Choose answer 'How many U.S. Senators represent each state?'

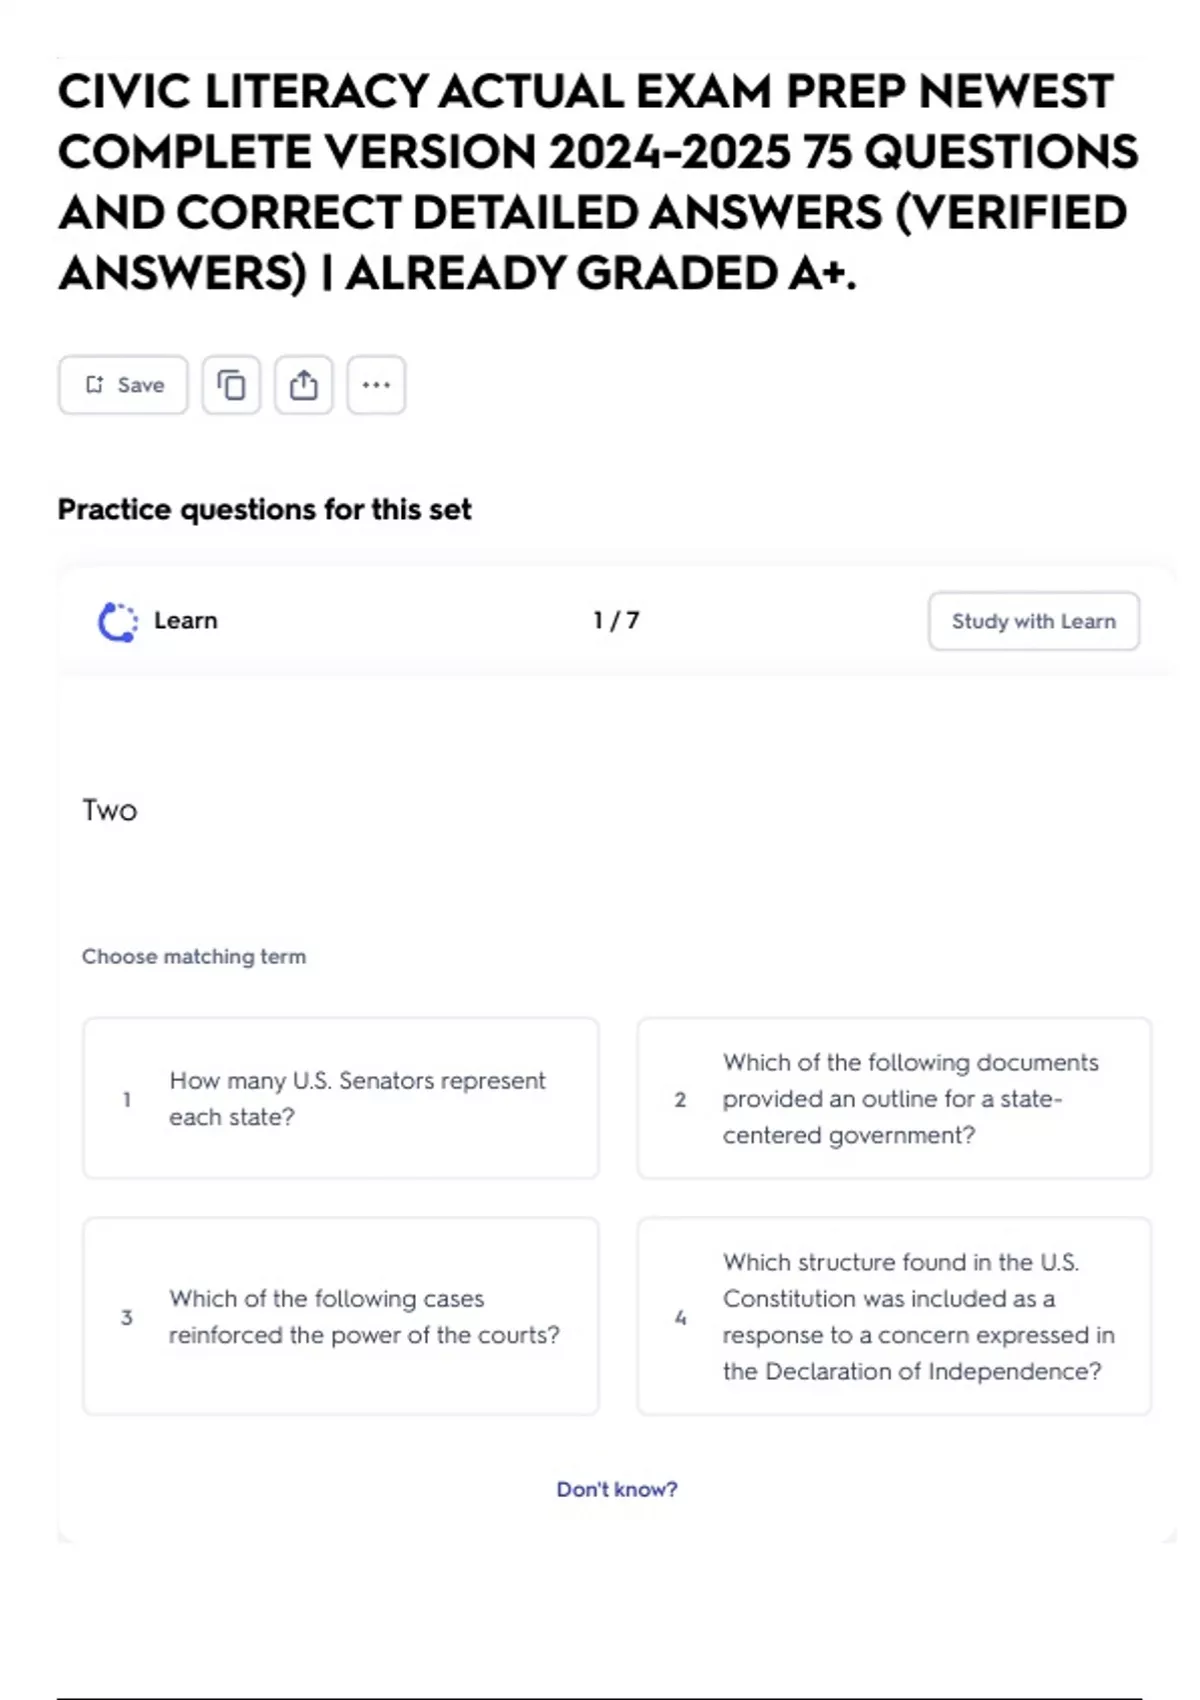[x=341, y=1098]
